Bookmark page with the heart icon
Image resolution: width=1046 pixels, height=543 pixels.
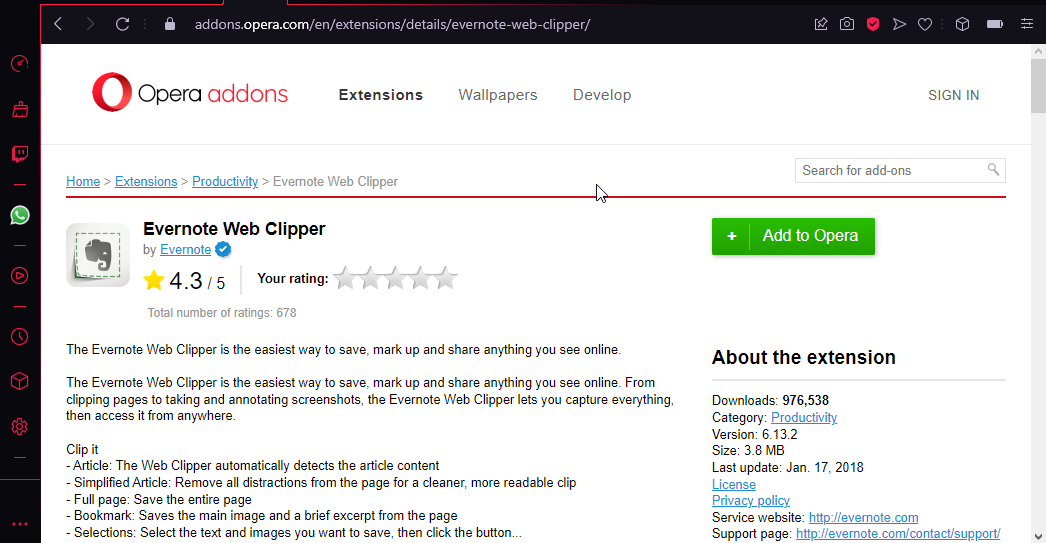click(x=925, y=24)
